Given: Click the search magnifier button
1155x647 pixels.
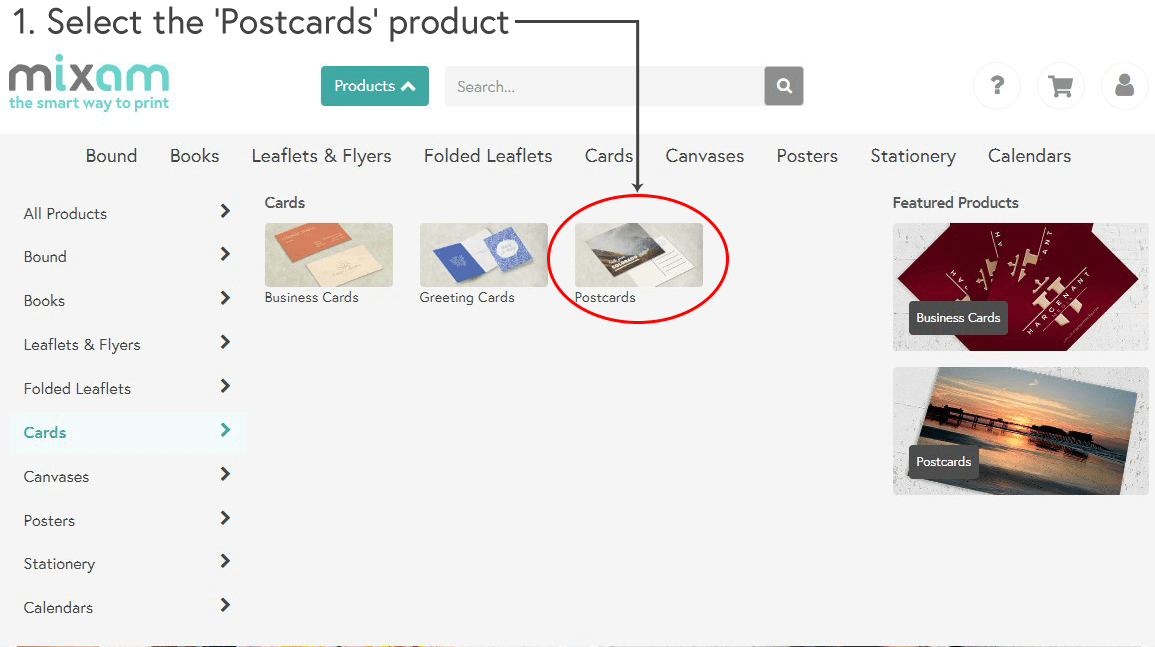Looking at the screenshot, I should point(784,86).
